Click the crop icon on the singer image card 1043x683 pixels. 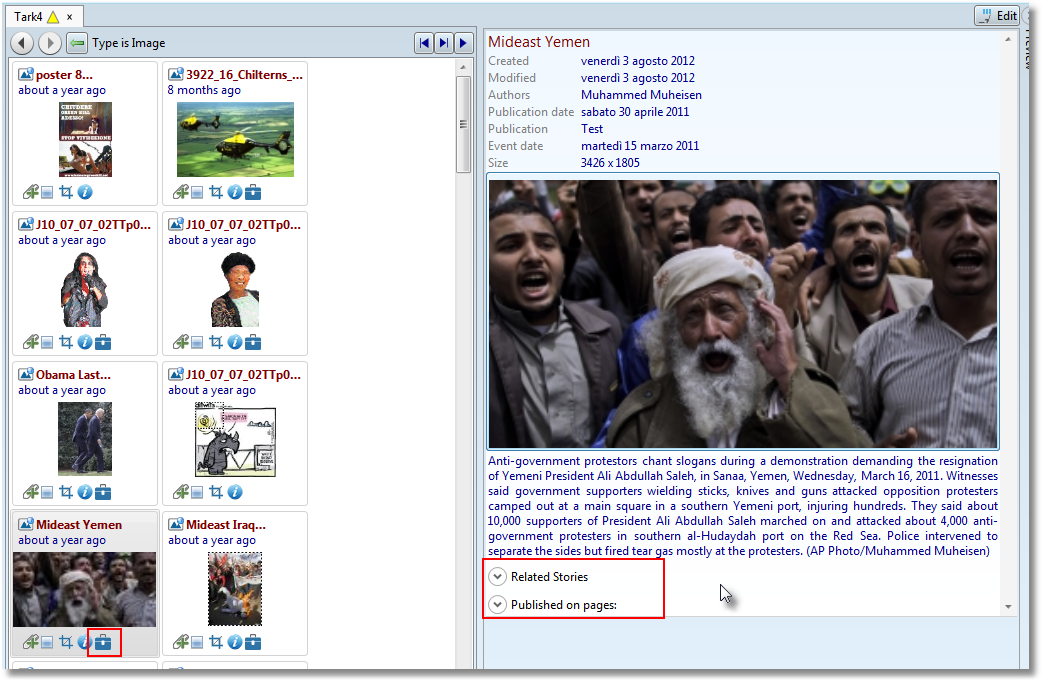pyautogui.click(x=66, y=342)
